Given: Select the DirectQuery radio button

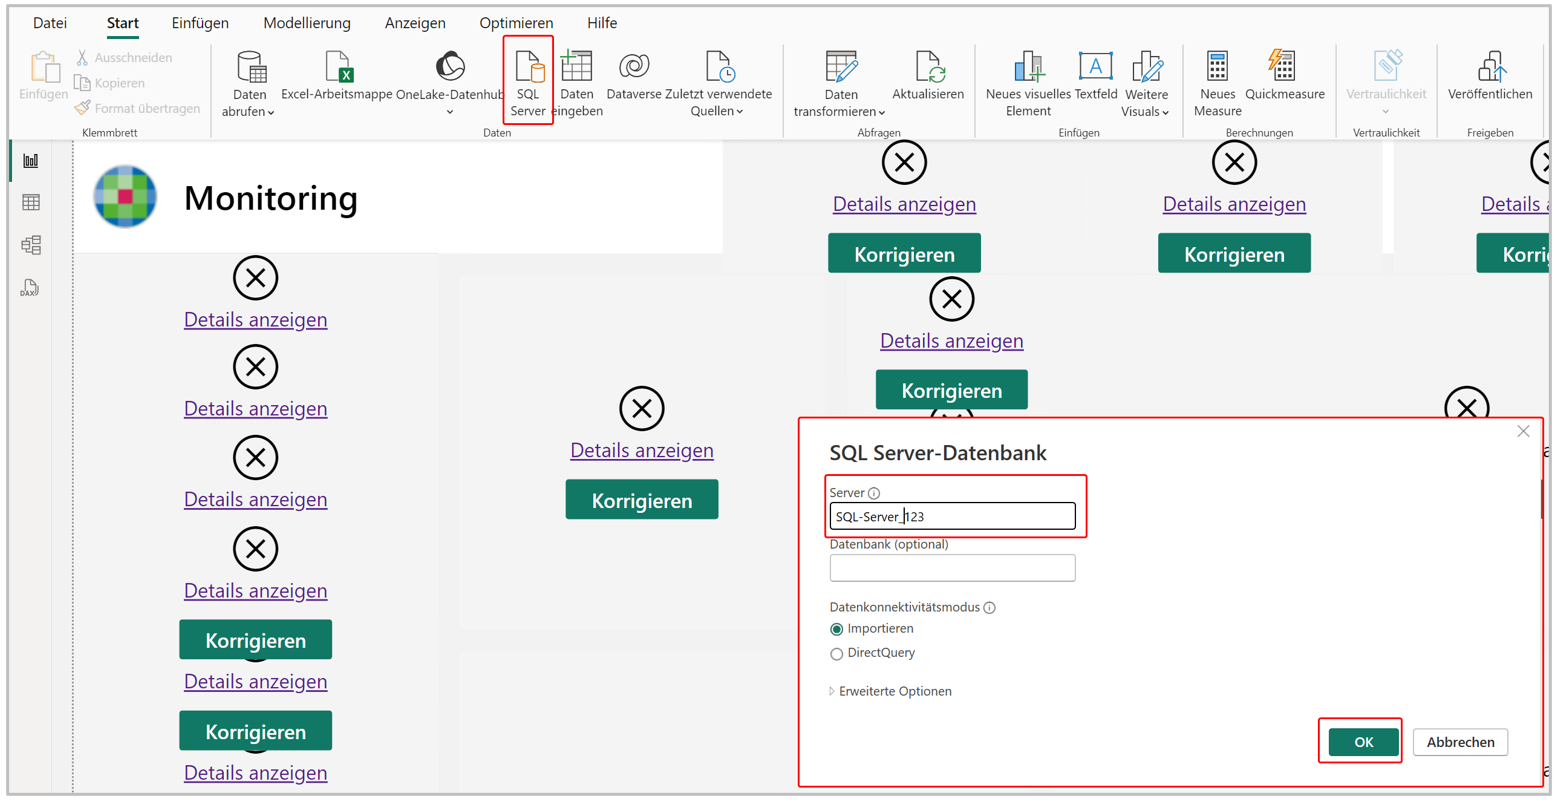Looking at the screenshot, I should point(836,654).
